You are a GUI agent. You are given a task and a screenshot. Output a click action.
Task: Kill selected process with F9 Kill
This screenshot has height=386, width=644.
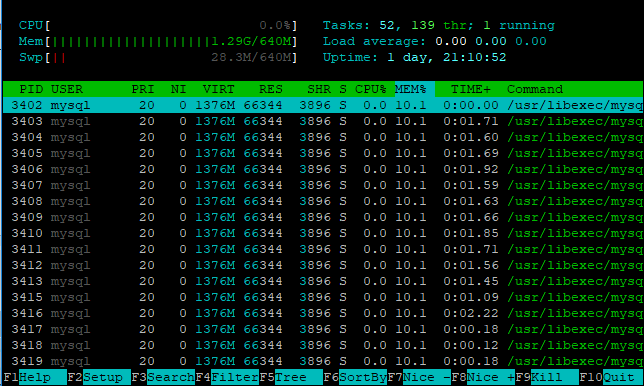tap(547, 377)
